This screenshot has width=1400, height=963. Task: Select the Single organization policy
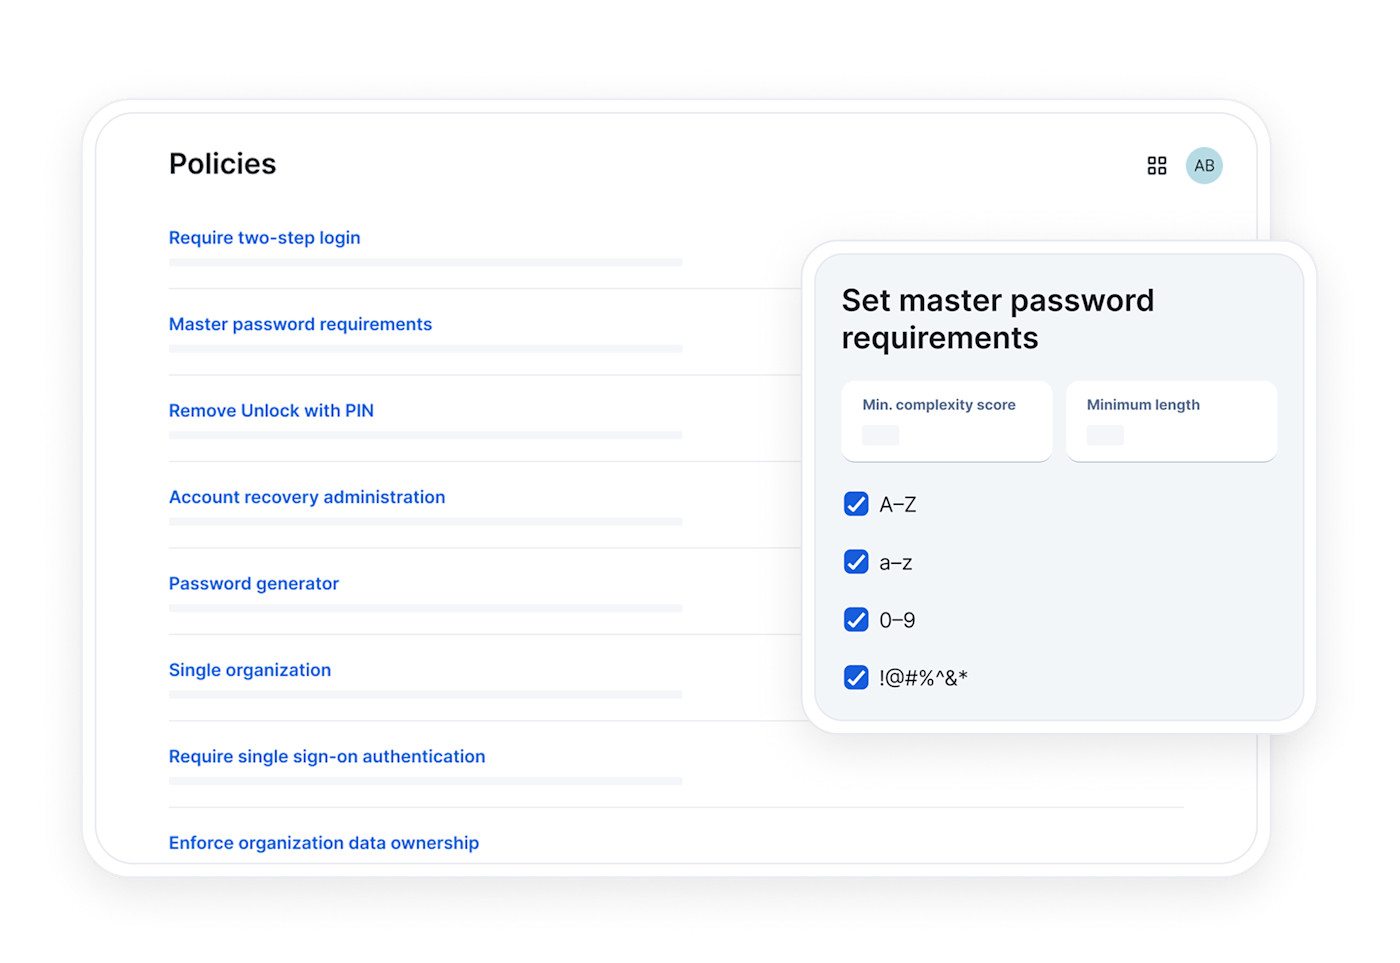click(249, 670)
